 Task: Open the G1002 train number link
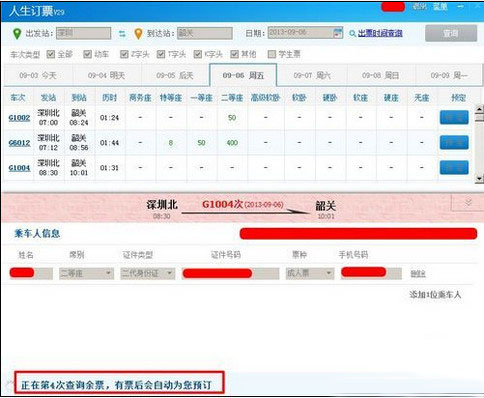pyautogui.click(x=19, y=118)
